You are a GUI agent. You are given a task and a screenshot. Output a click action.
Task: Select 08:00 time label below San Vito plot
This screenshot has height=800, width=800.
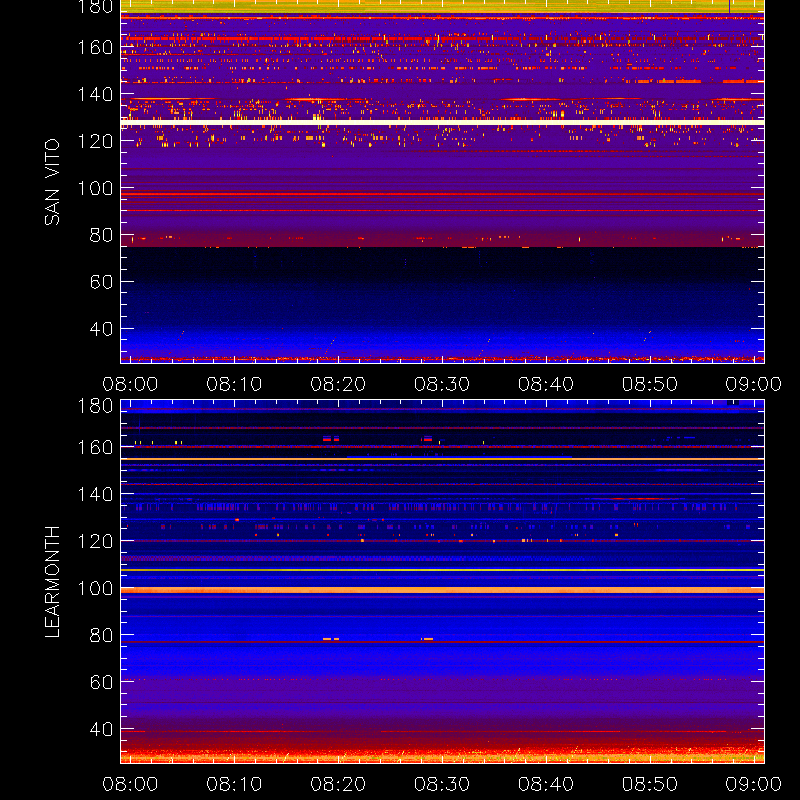[x=130, y=384]
